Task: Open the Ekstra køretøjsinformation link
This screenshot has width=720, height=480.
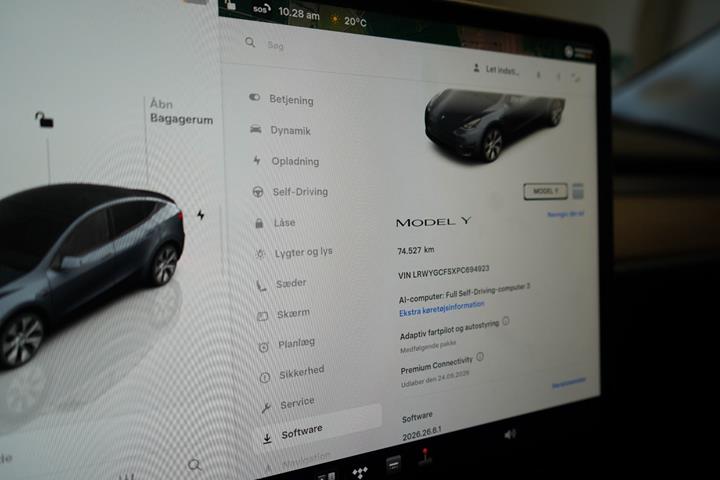Action: click(442, 309)
